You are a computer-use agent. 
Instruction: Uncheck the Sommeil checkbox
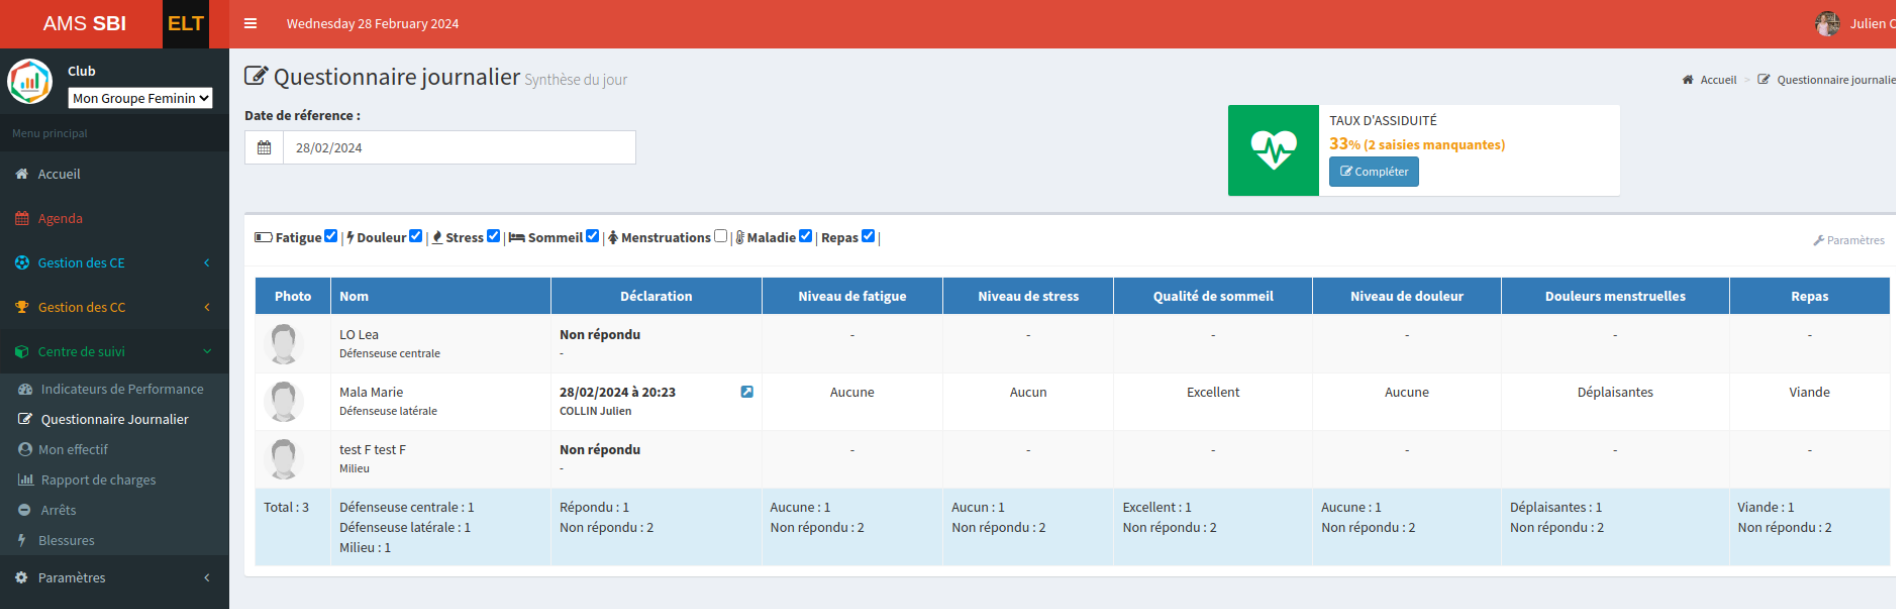592,236
